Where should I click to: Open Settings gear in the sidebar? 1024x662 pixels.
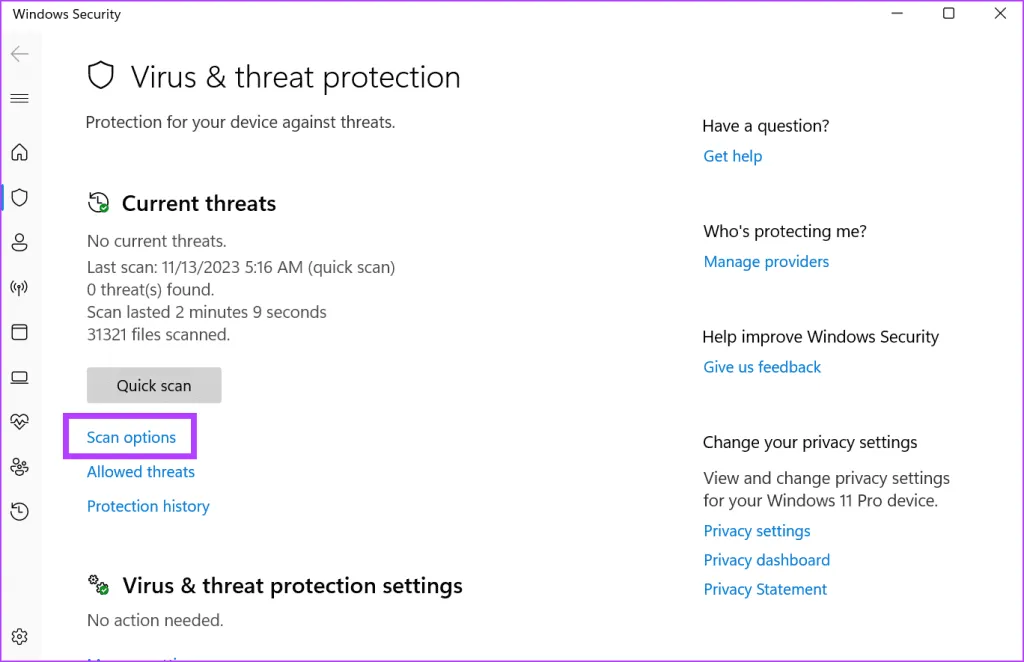point(20,637)
